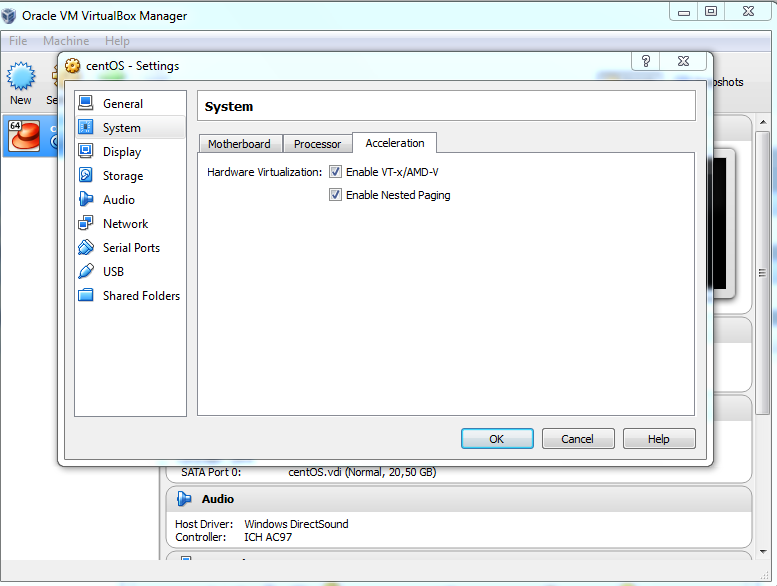The image size is (777, 586).
Task: Click the dialog's question mark help icon
Action: tap(646, 61)
